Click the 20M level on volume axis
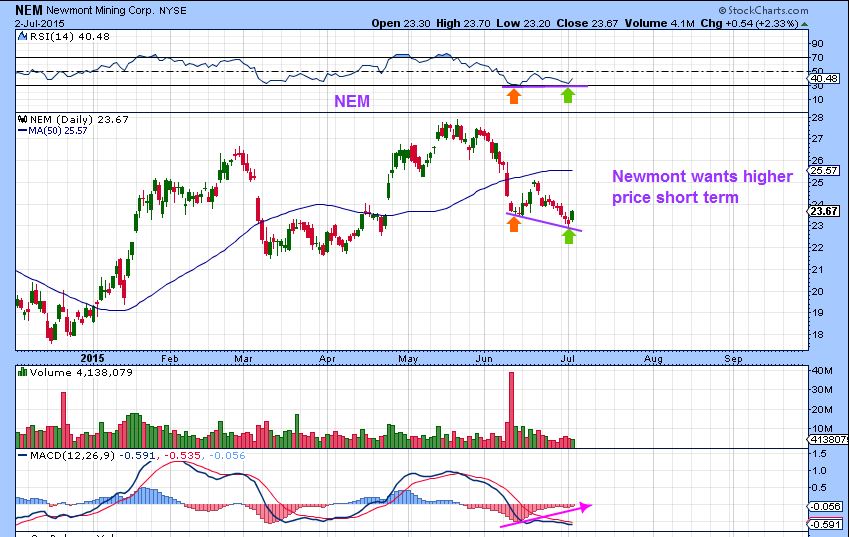Screen dimensions: 849x537 (822, 409)
